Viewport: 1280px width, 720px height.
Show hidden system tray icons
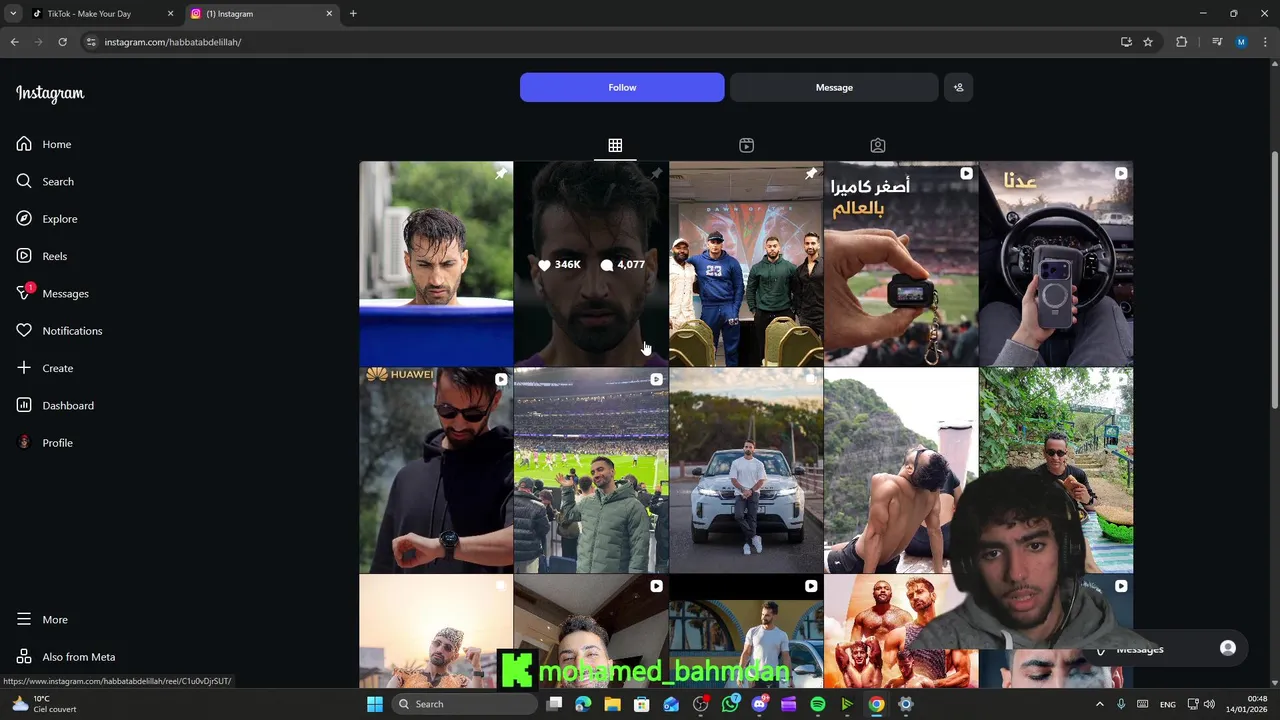coord(1099,704)
